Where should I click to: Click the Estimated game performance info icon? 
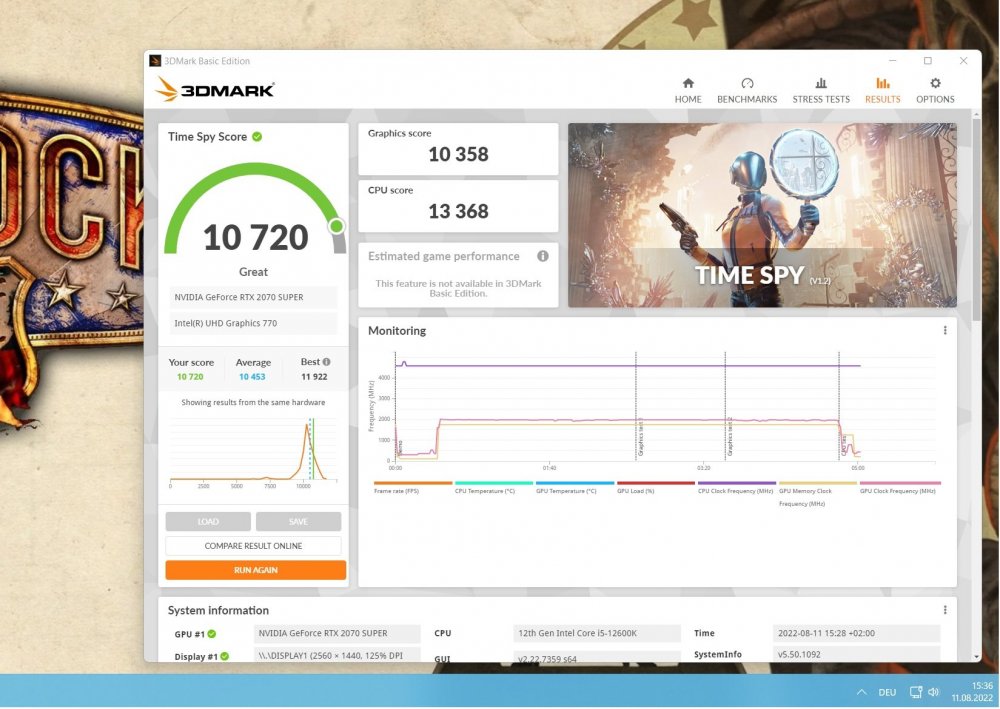(542, 256)
